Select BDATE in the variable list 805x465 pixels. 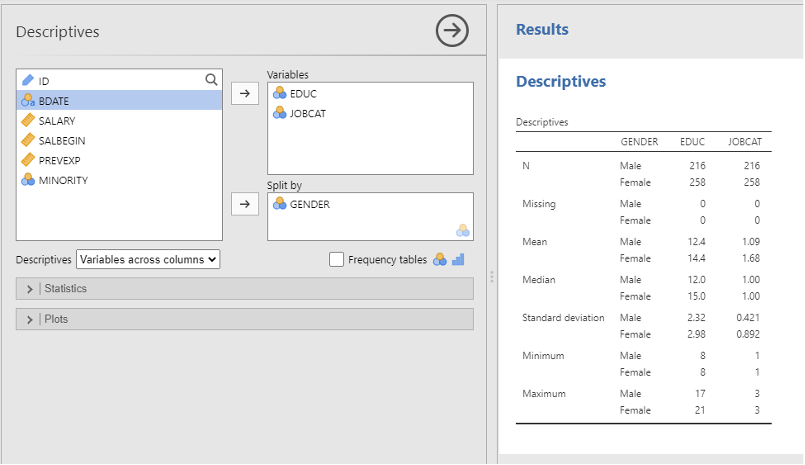(x=119, y=101)
